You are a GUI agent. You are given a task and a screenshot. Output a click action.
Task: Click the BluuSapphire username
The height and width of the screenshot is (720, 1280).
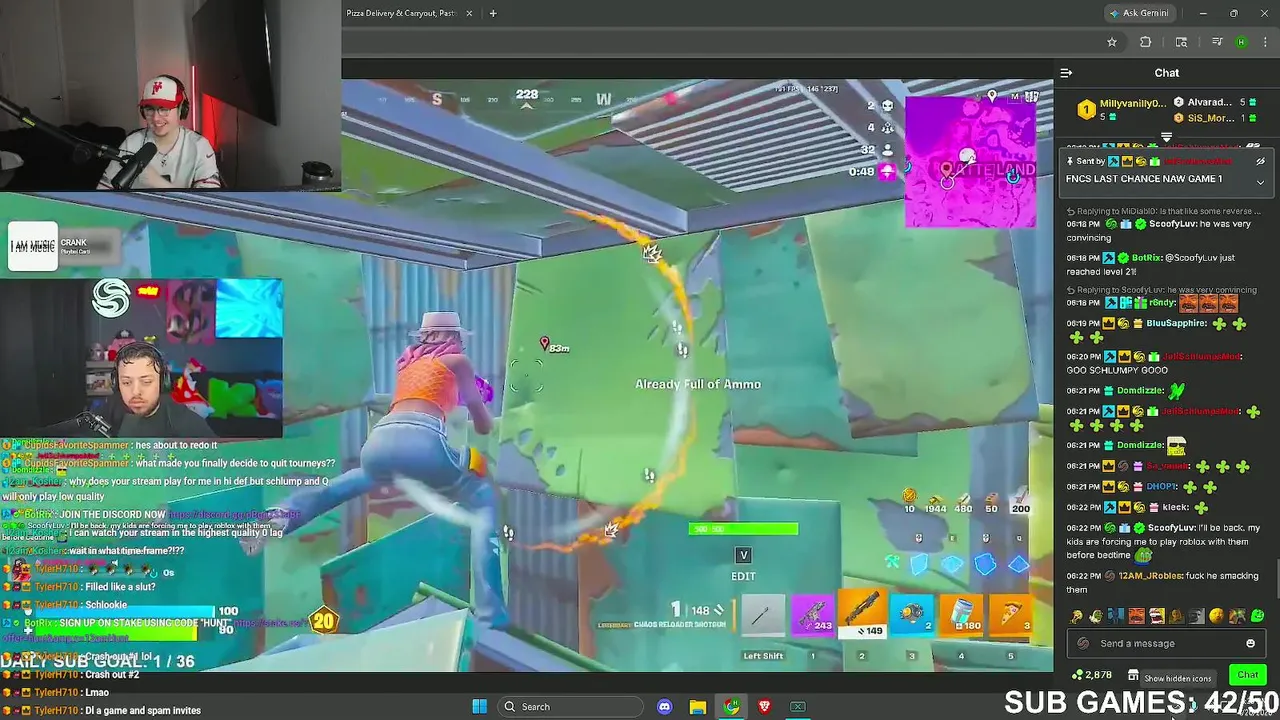pyautogui.click(x=1176, y=324)
